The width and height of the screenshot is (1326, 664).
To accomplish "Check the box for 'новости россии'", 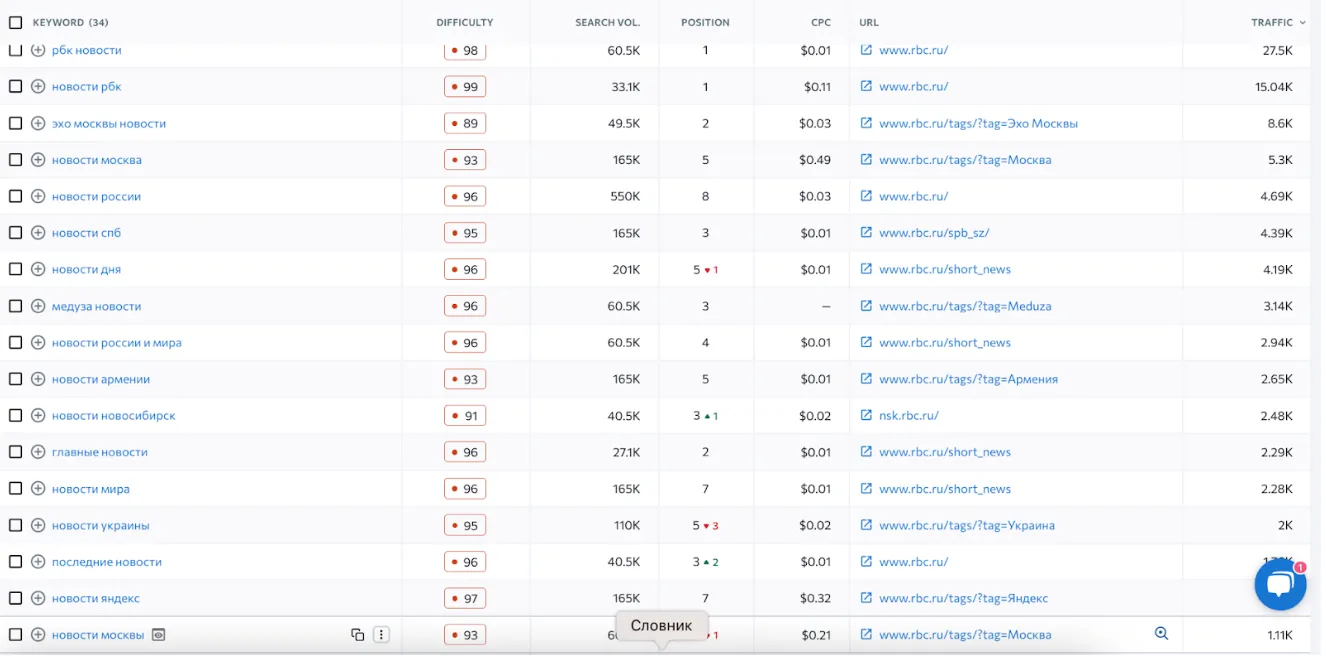I will click(15, 197).
